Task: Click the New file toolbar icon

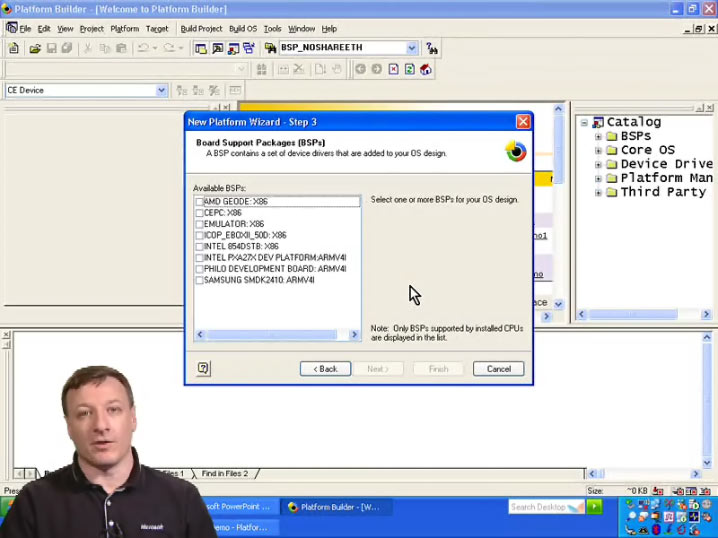Action: [14, 48]
